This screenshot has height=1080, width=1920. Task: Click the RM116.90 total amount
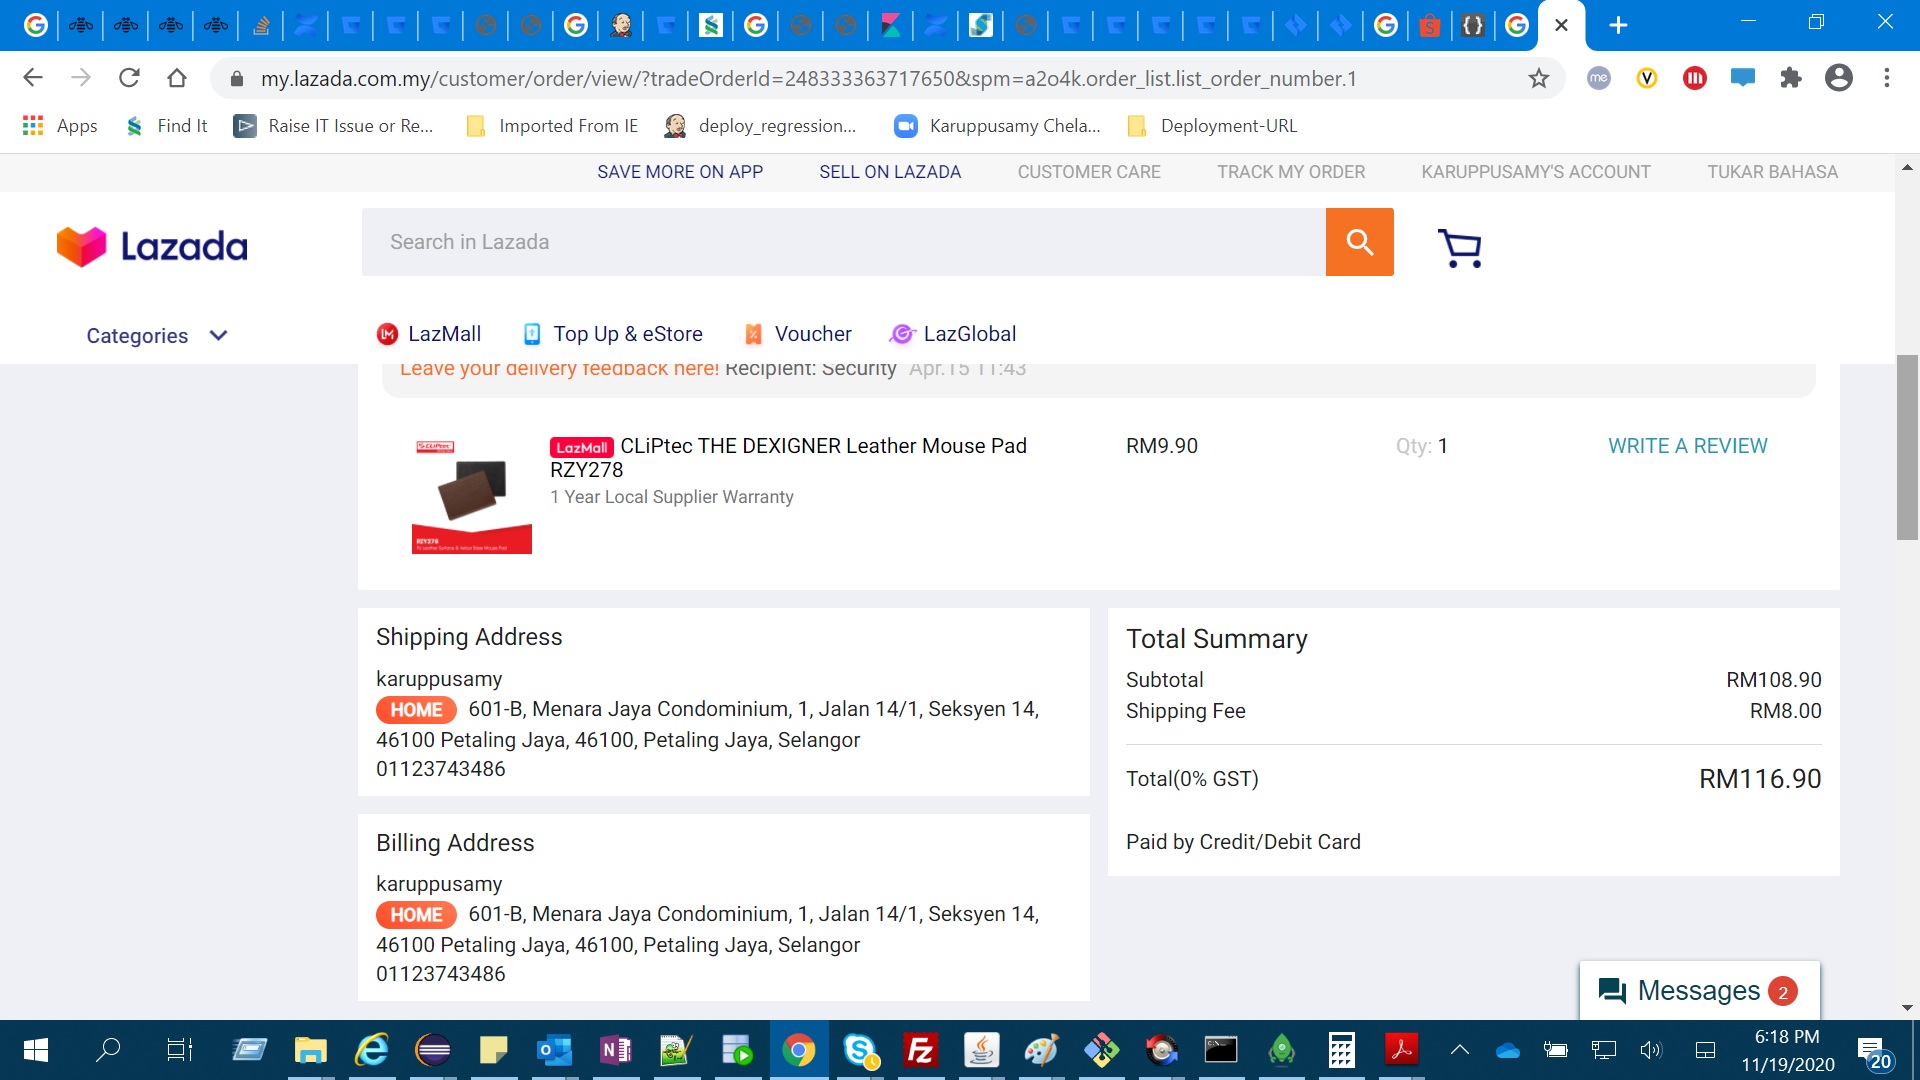(1760, 779)
